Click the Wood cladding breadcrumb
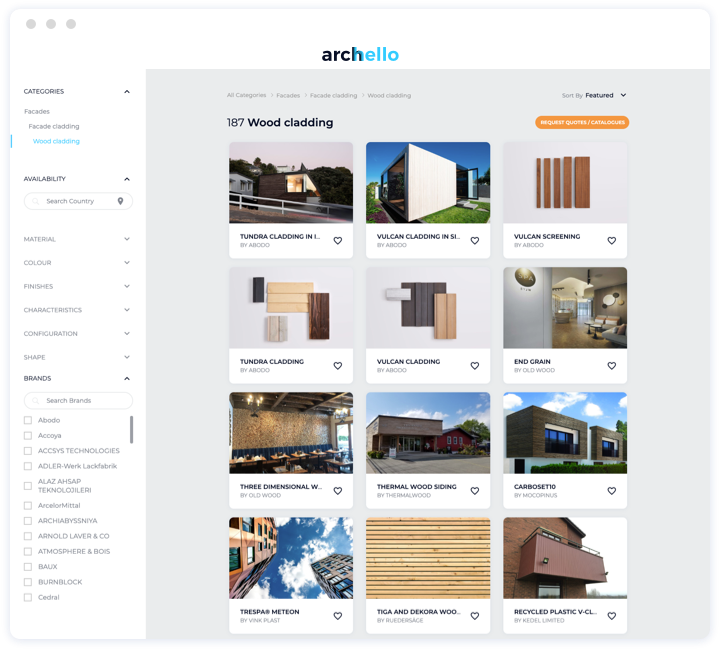The height and width of the screenshot is (650, 720). [389, 95]
